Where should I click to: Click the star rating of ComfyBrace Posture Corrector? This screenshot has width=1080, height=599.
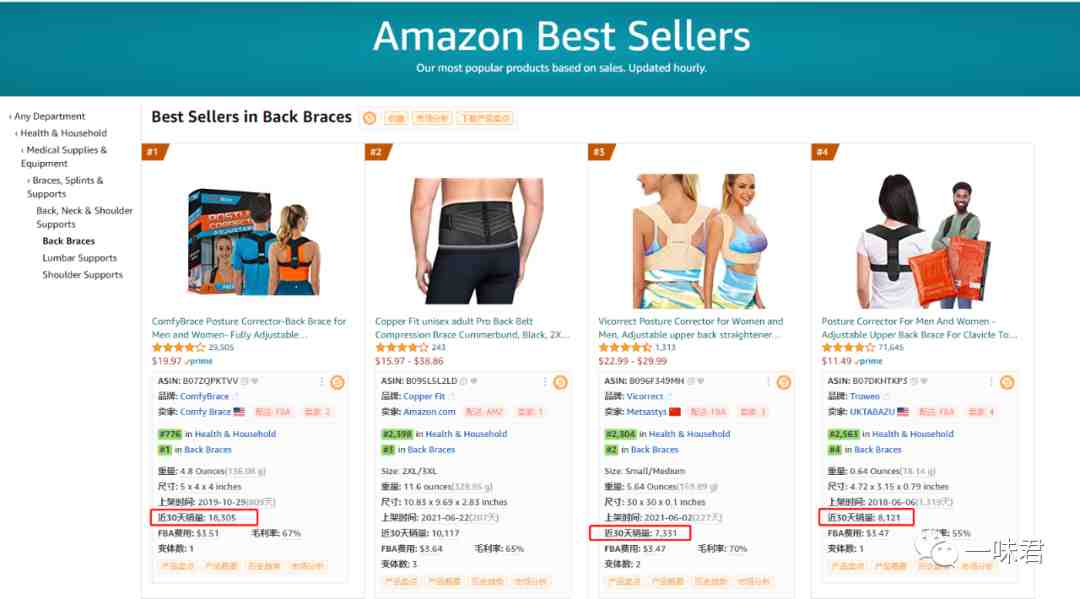[178, 348]
